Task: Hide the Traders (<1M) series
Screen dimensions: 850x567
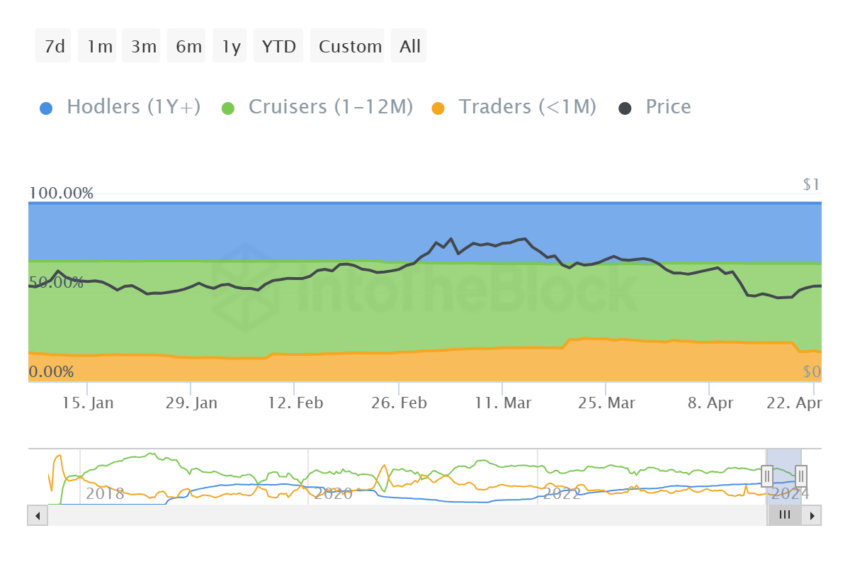Action: pyautogui.click(x=514, y=107)
